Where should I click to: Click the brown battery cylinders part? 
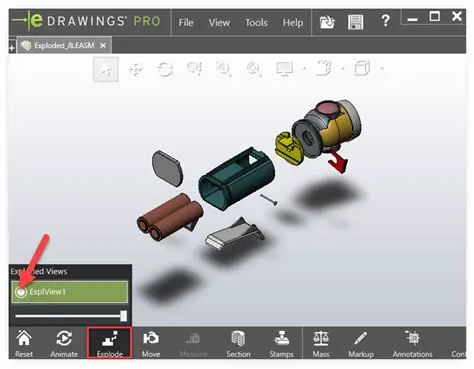pyautogui.click(x=169, y=217)
